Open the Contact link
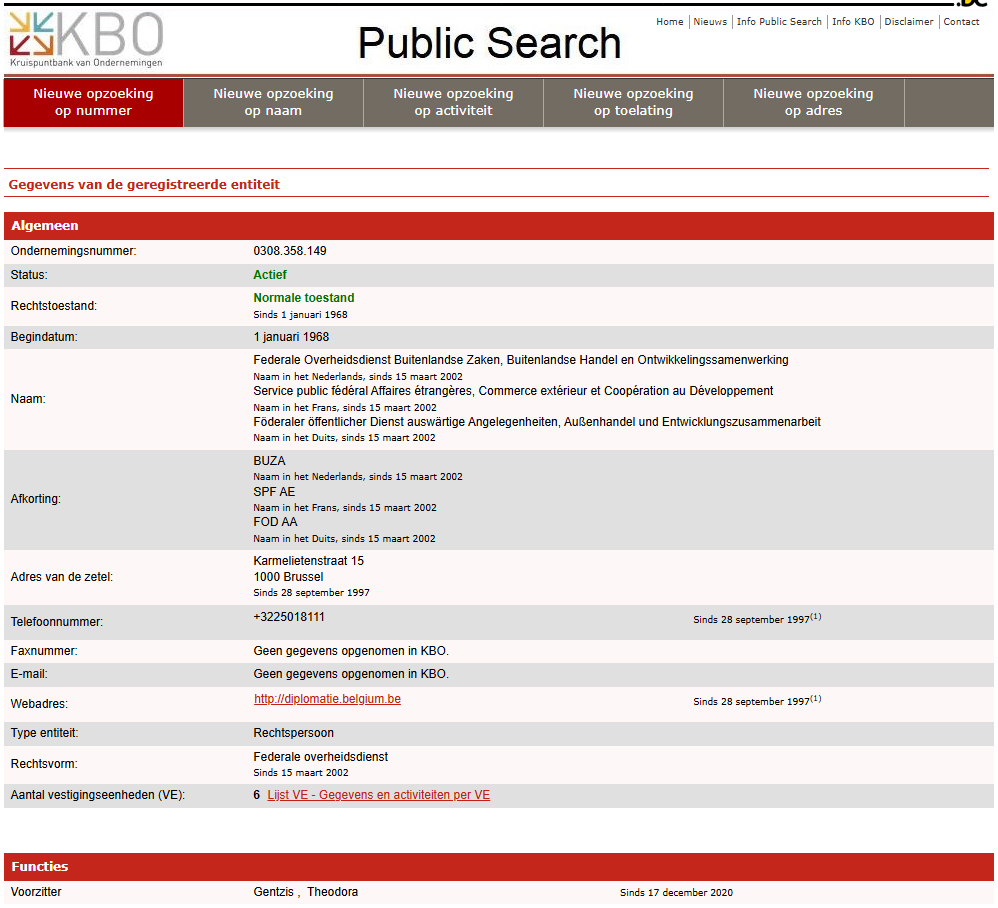 pos(961,22)
